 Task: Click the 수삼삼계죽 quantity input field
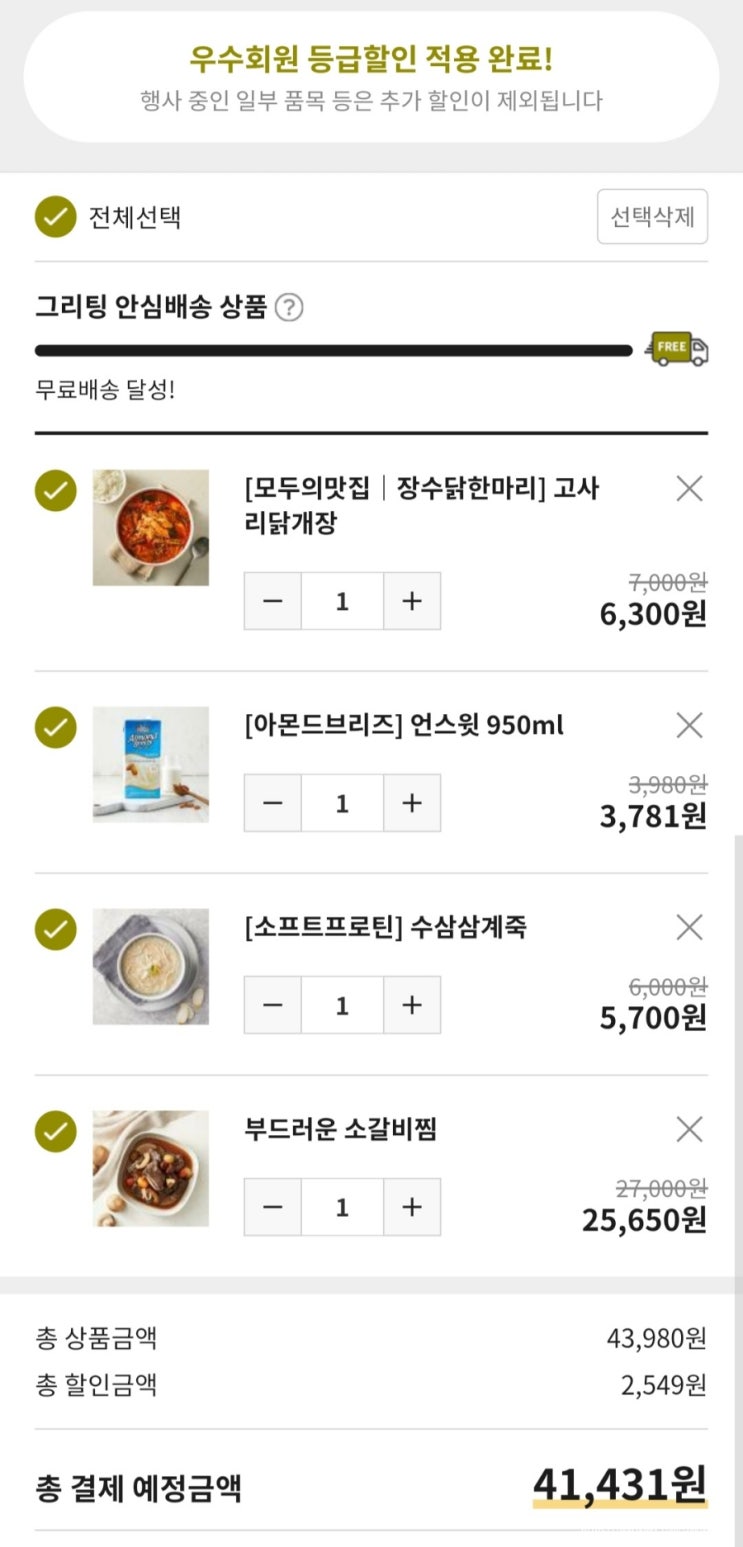tap(342, 1005)
